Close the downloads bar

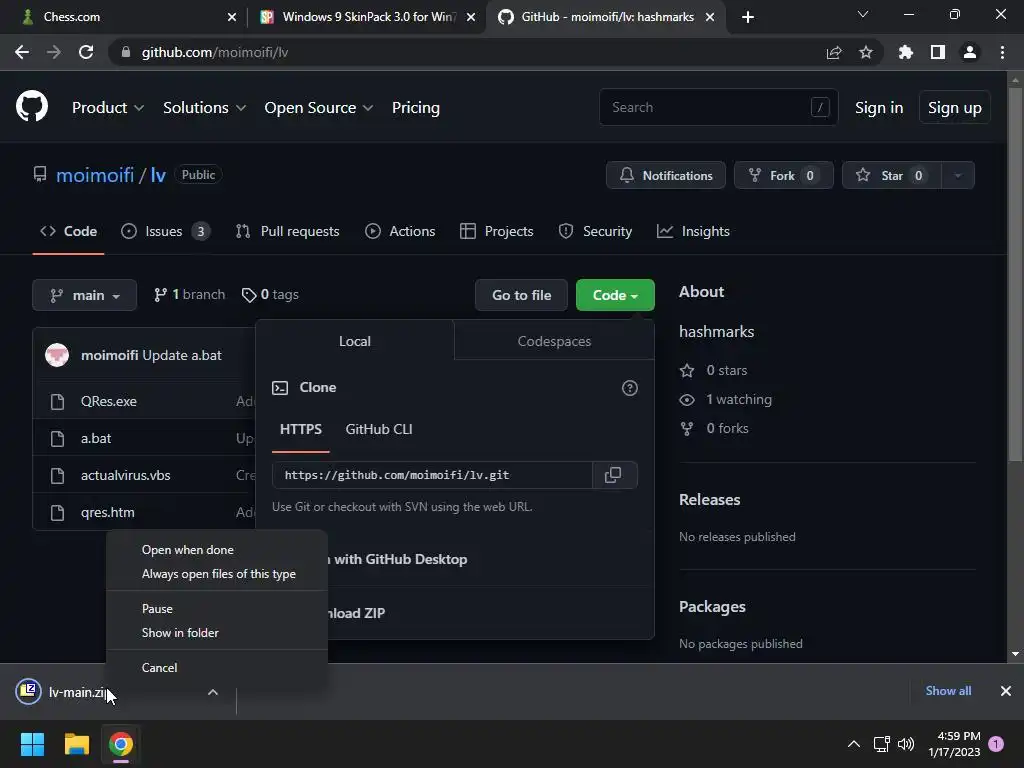tap(1006, 691)
